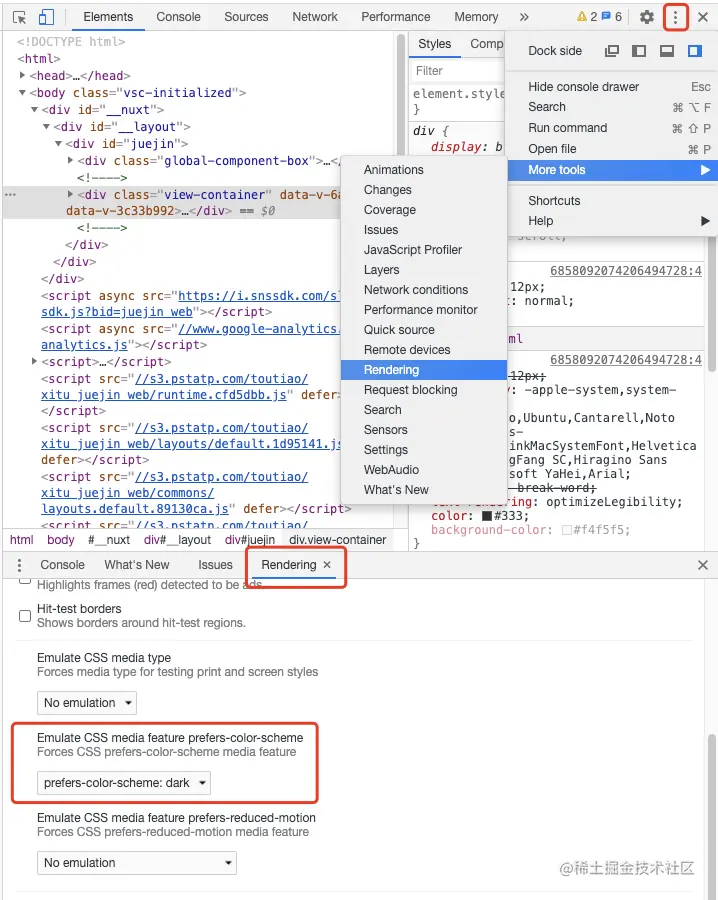This screenshot has height=900, width=718.
Task: Select Hide console drawer menu item
Action: (x=612, y=87)
